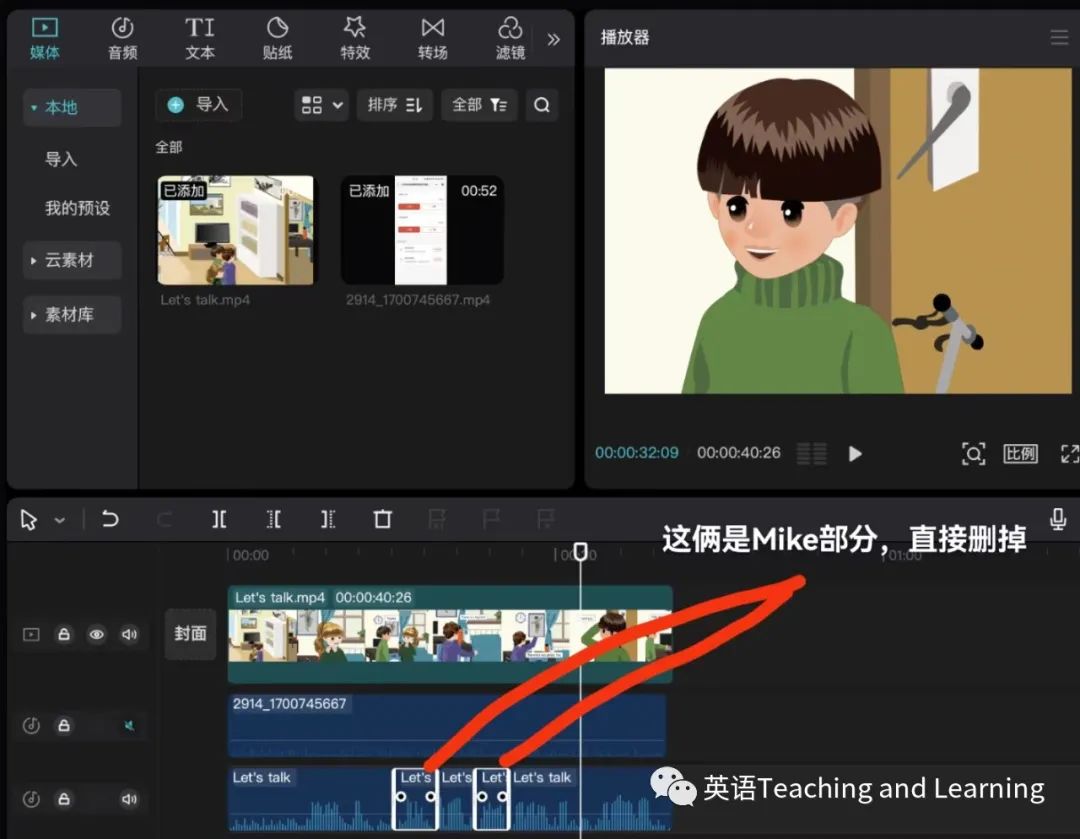Mute the Let's talk audio track
1080x839 pixels.
coord(129,799)
